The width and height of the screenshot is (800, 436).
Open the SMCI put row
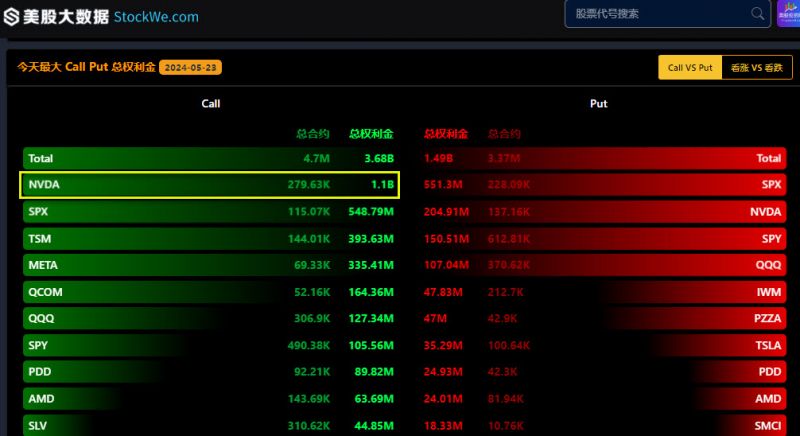603,425
